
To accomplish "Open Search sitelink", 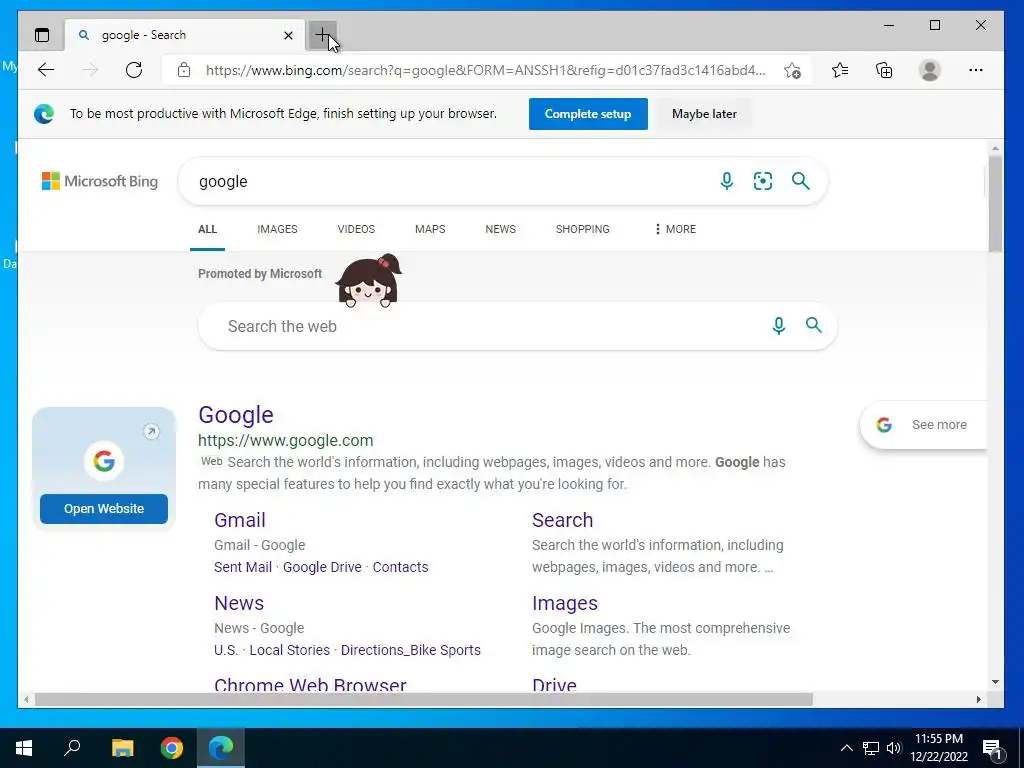I will [562, 520].
